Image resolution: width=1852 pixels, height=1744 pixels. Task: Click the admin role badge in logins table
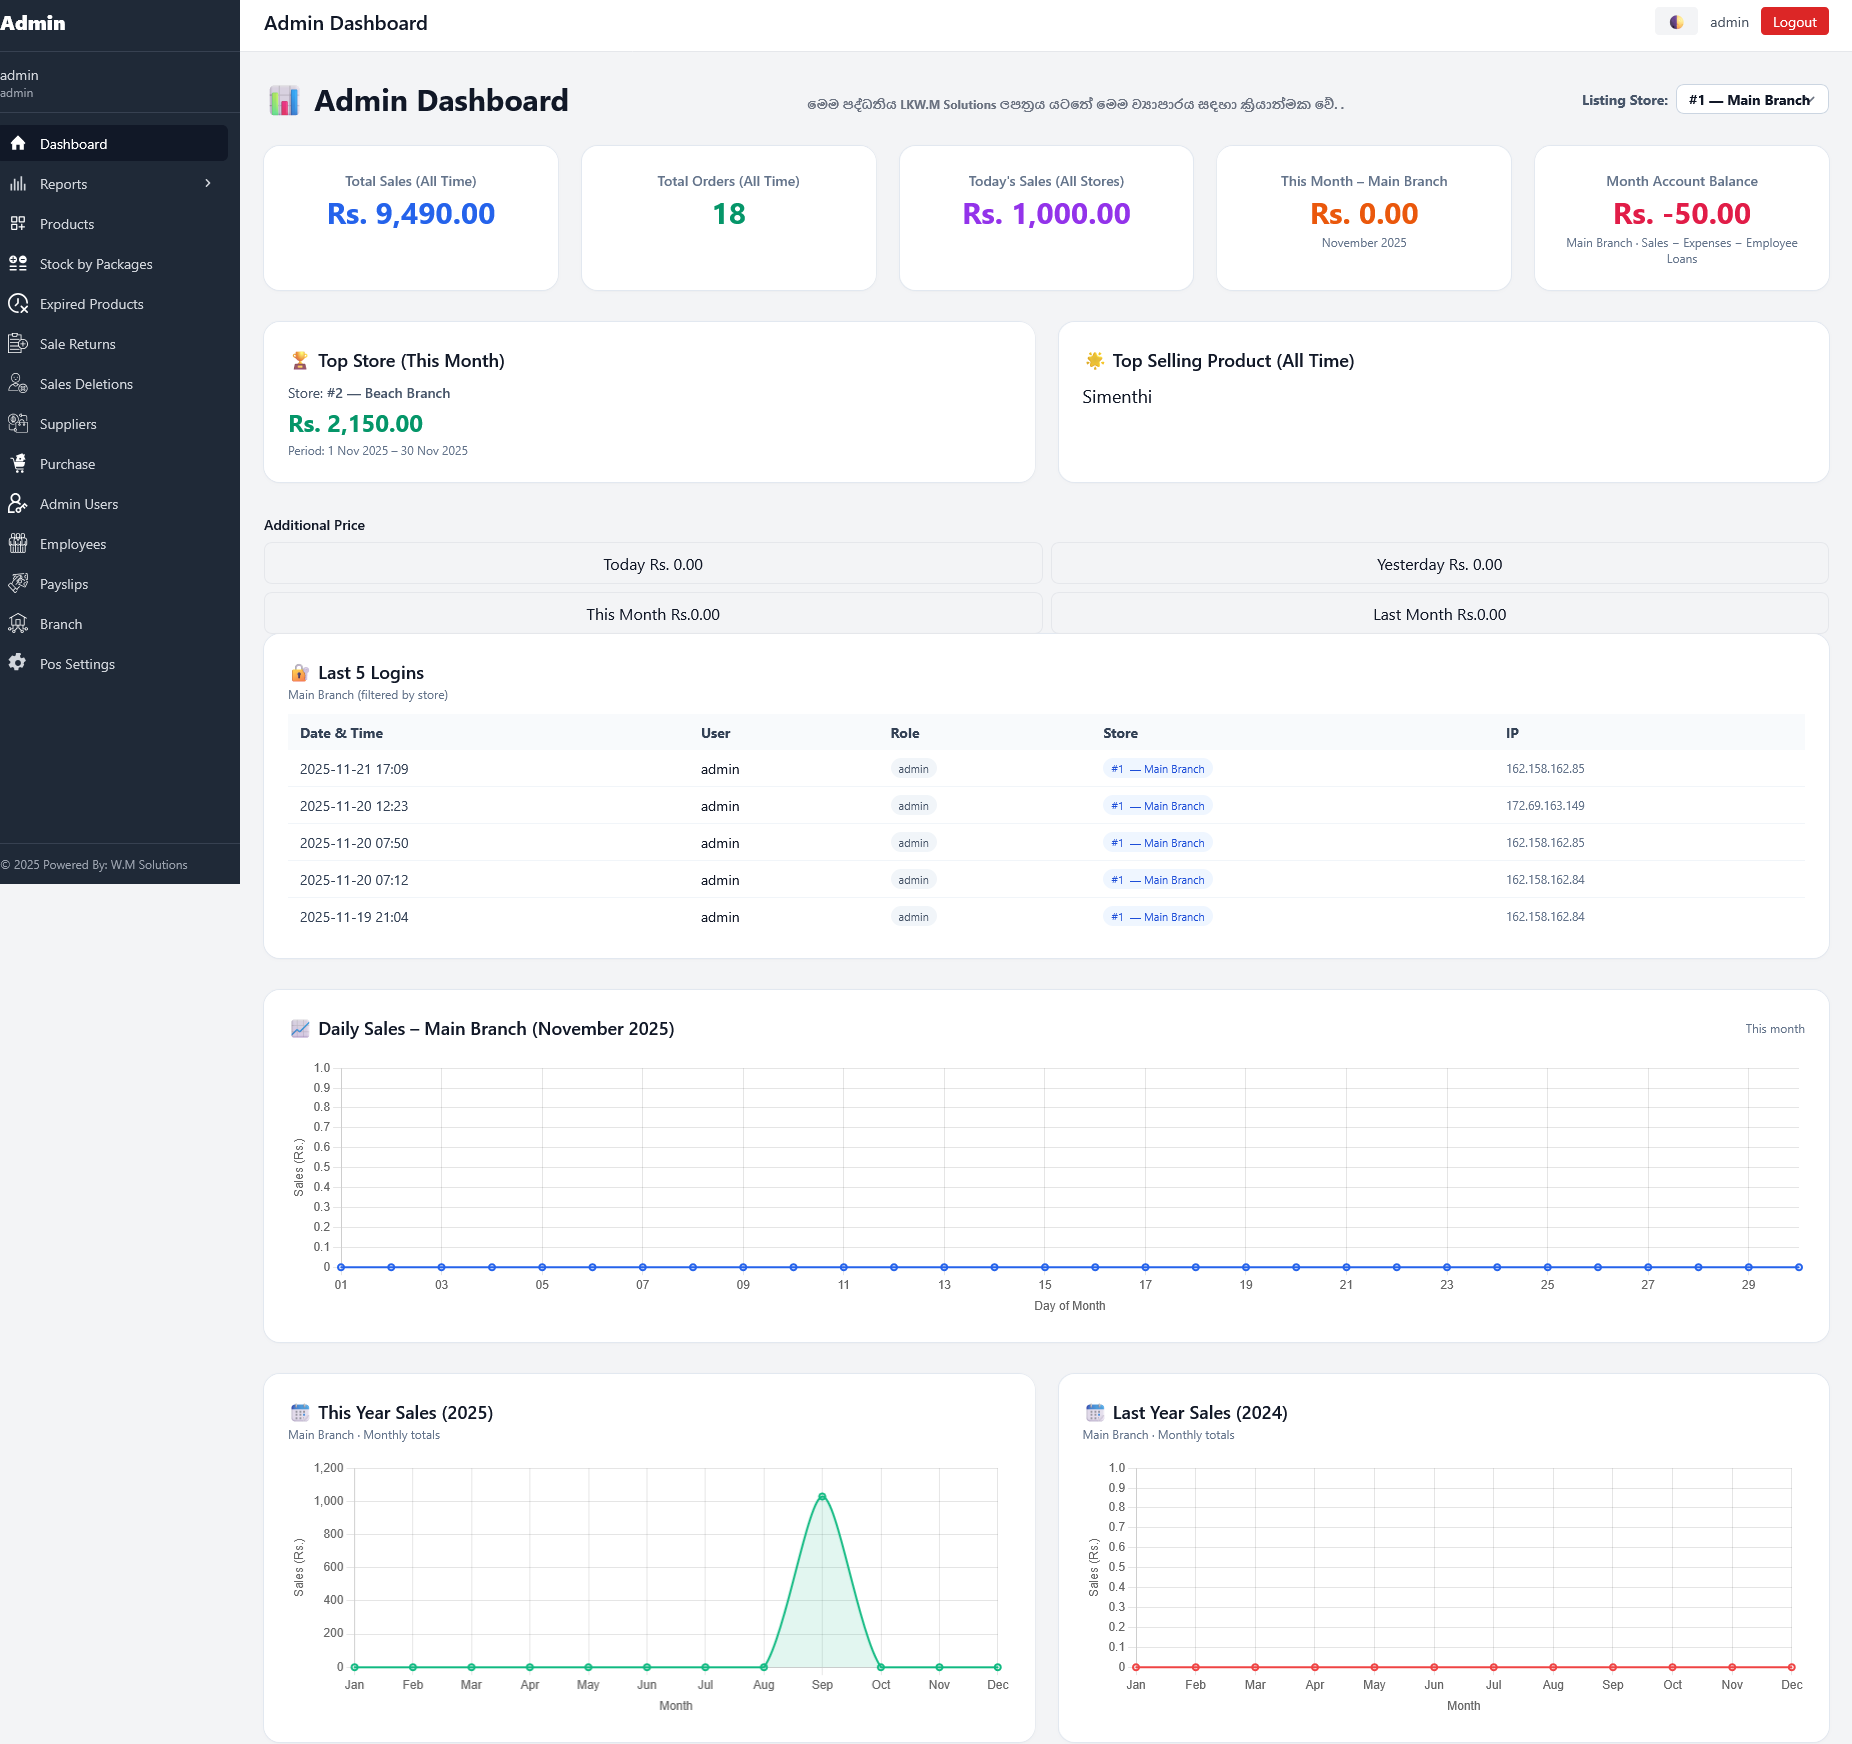tap(913, 768)
